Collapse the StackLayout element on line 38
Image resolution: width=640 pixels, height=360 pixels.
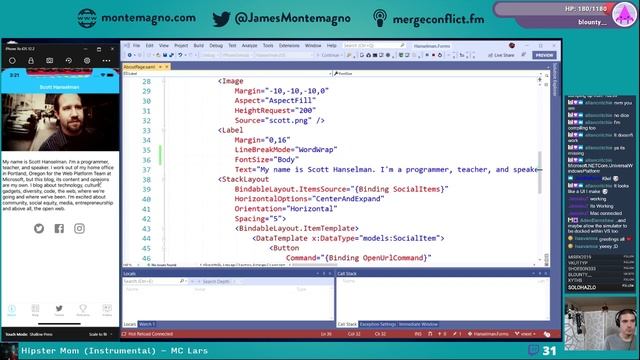[164, 180]
